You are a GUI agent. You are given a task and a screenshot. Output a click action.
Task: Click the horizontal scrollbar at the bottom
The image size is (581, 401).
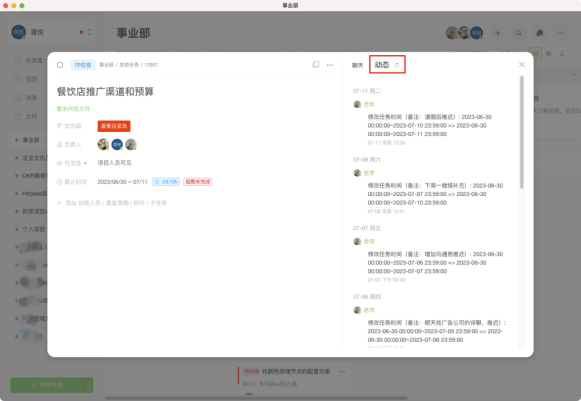(x=256, y=398)
